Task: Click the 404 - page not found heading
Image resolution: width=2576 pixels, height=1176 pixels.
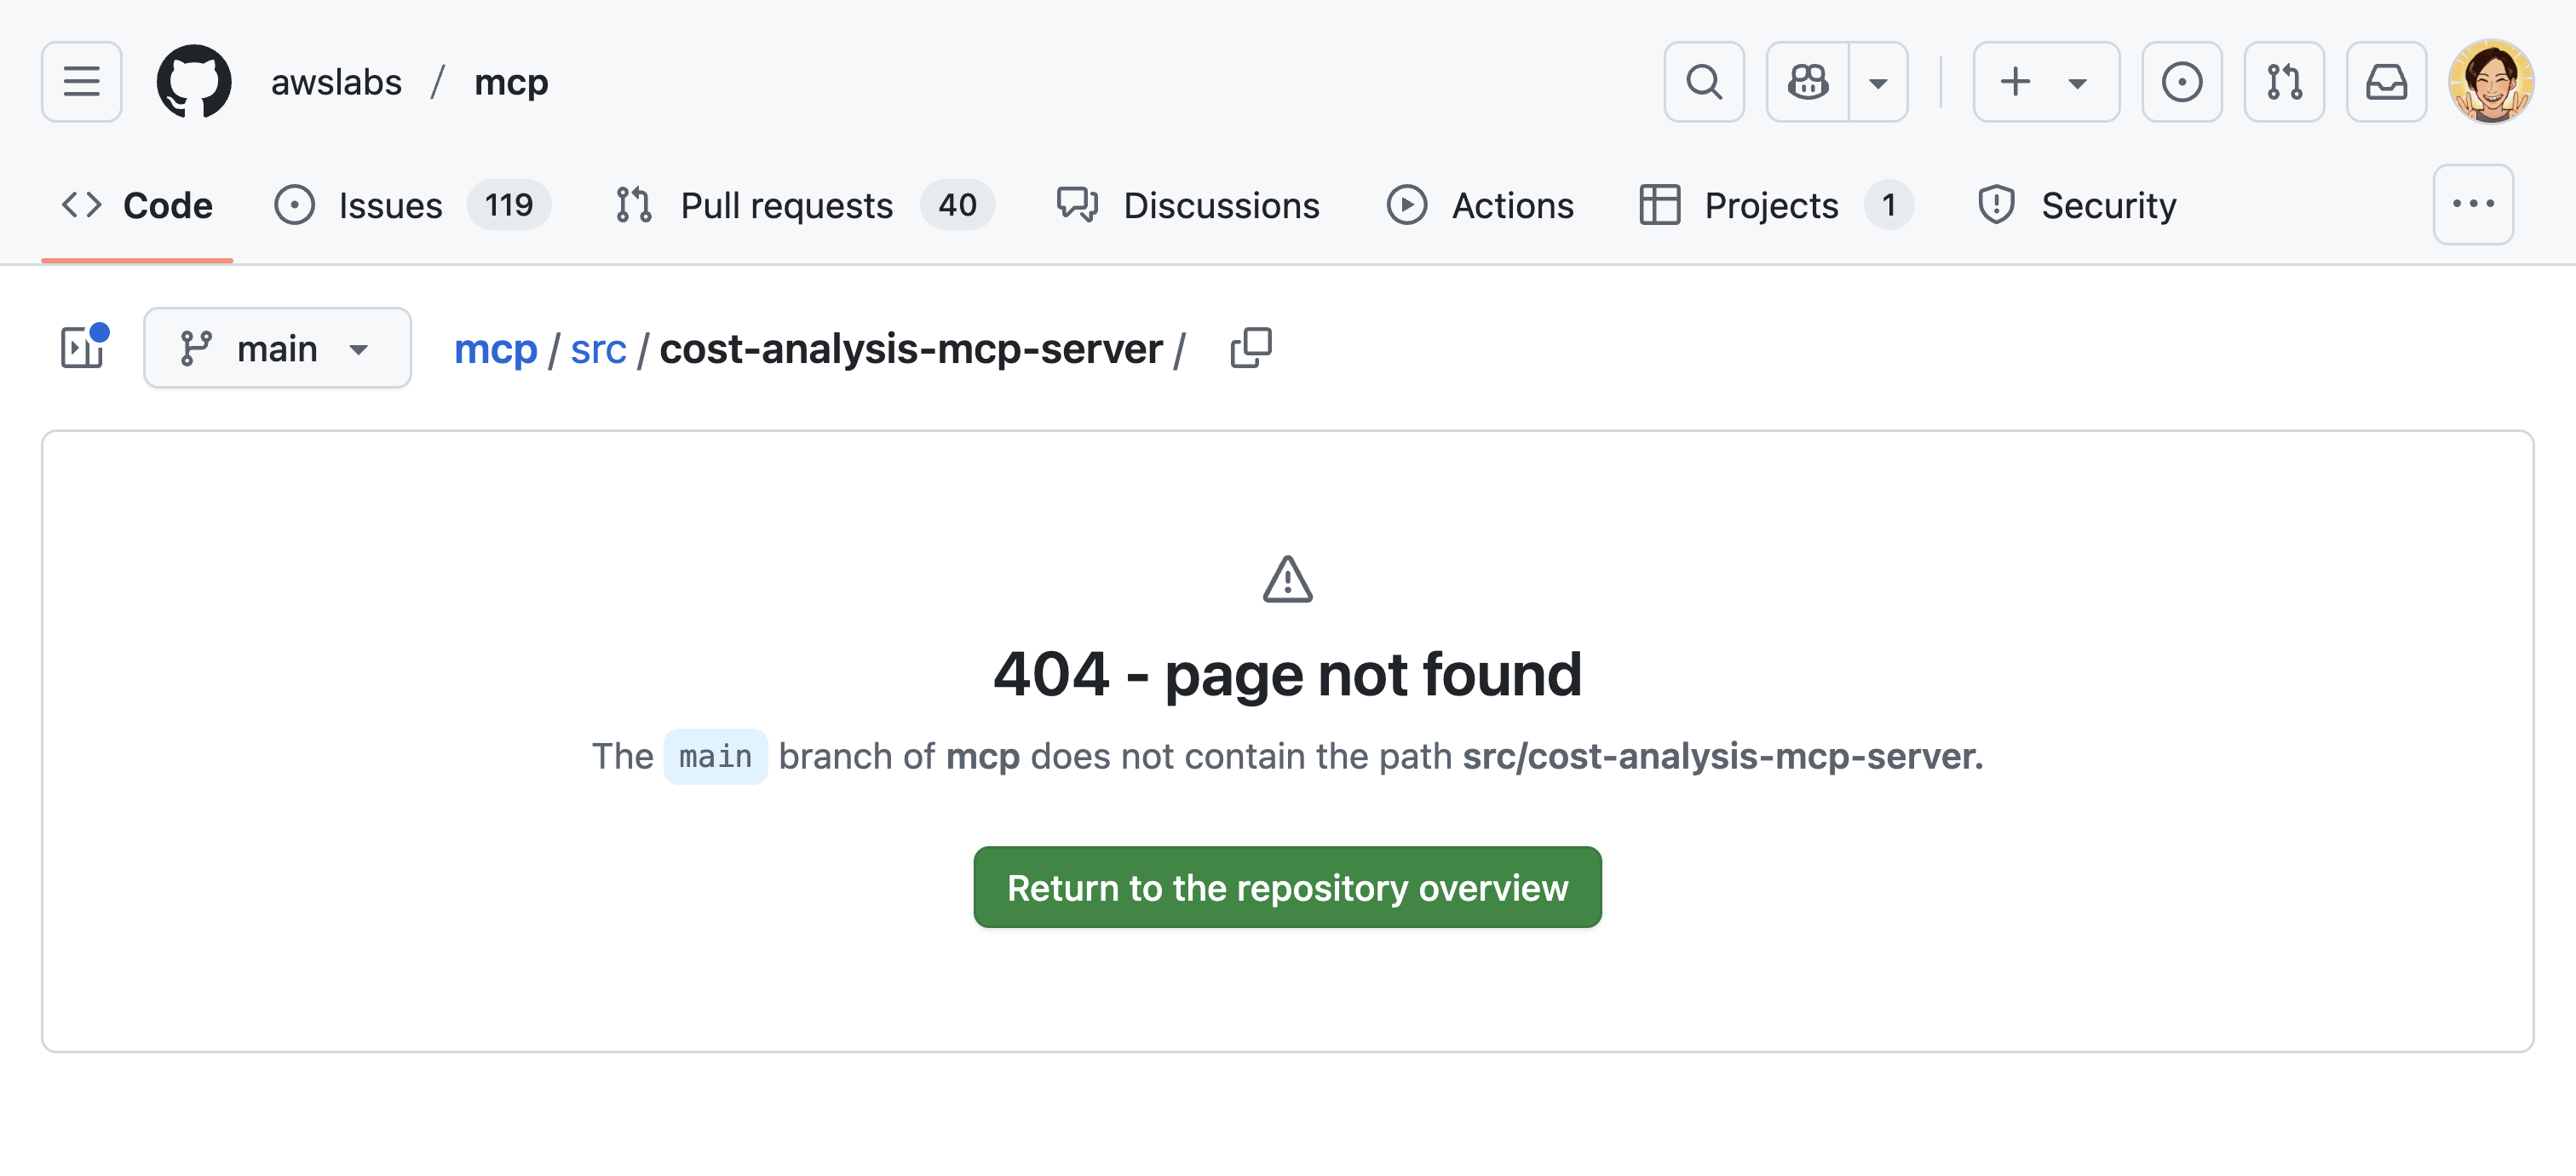Action: pyautogui.click(x=1287, y=674)
